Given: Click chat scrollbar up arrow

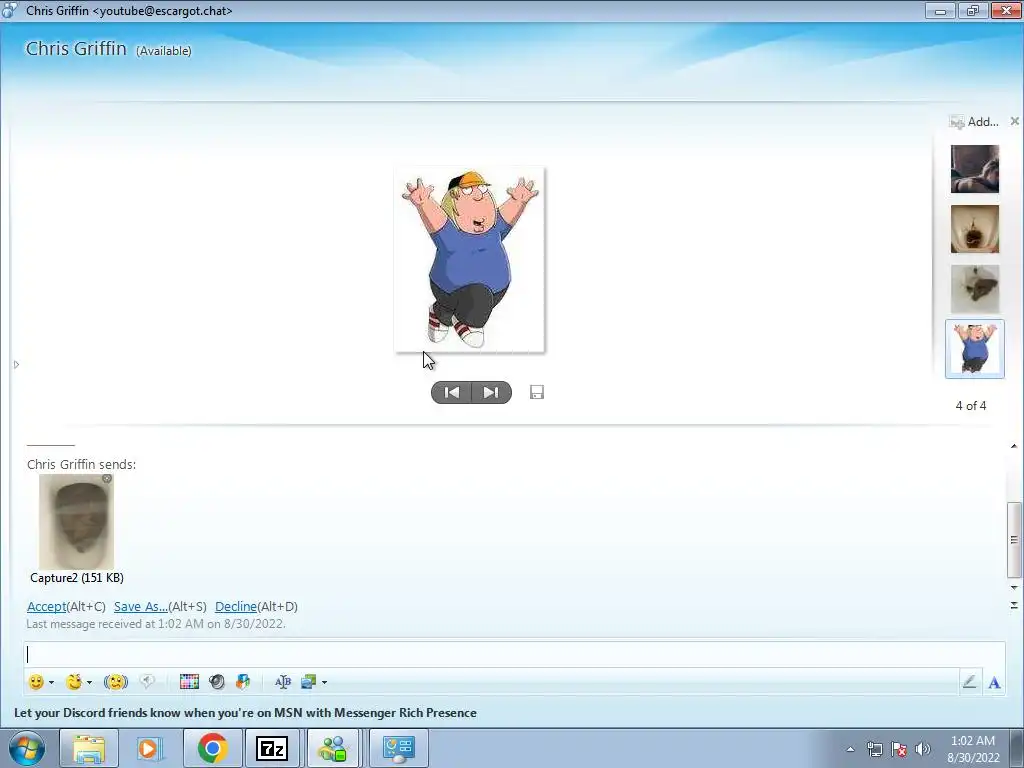Looking at the screenshot, I should click(x=1014, y=446).
